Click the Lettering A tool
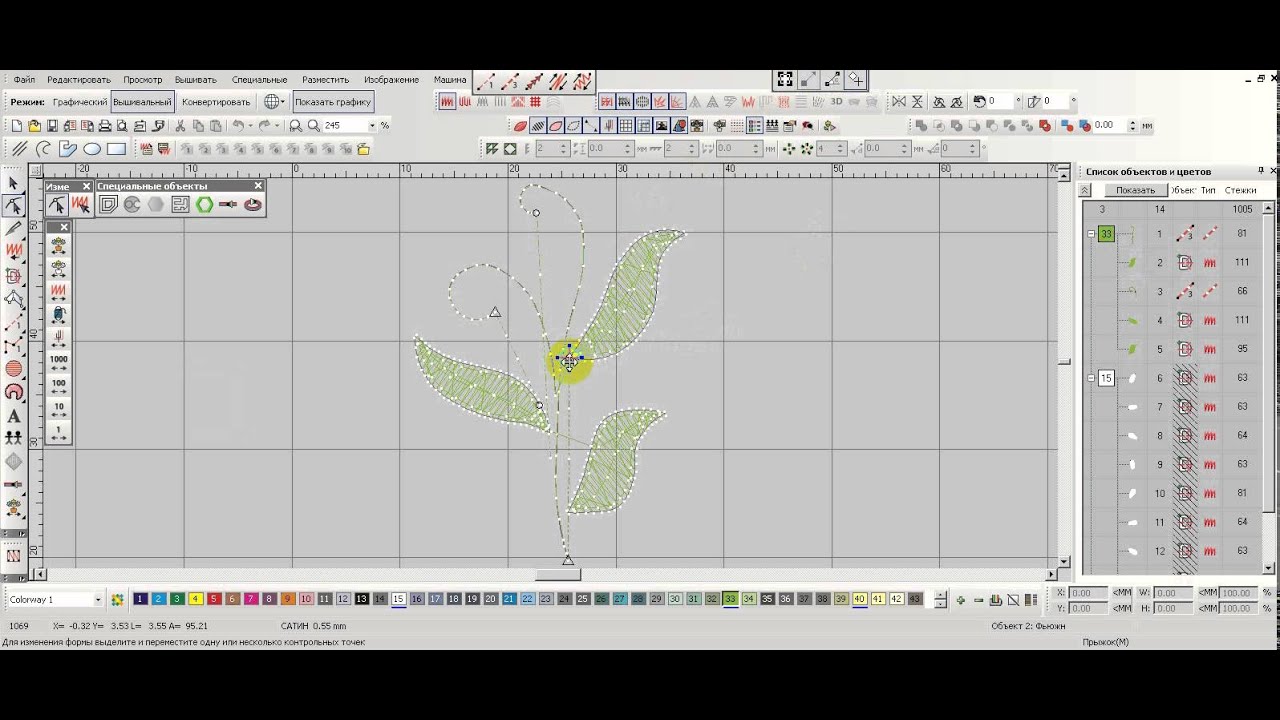 (x=13, y=416)
